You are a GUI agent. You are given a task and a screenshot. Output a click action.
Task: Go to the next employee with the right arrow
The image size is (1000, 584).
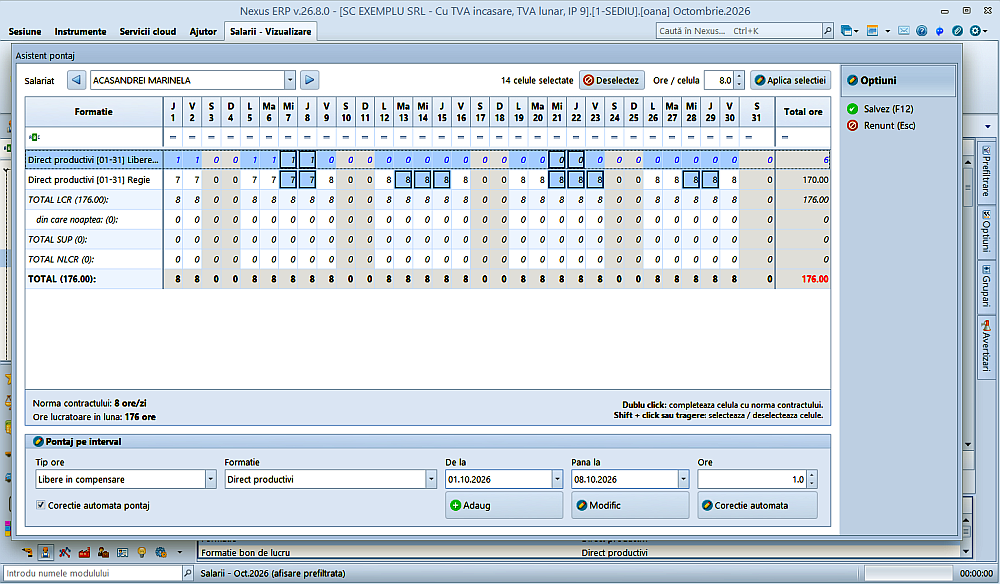309,80
